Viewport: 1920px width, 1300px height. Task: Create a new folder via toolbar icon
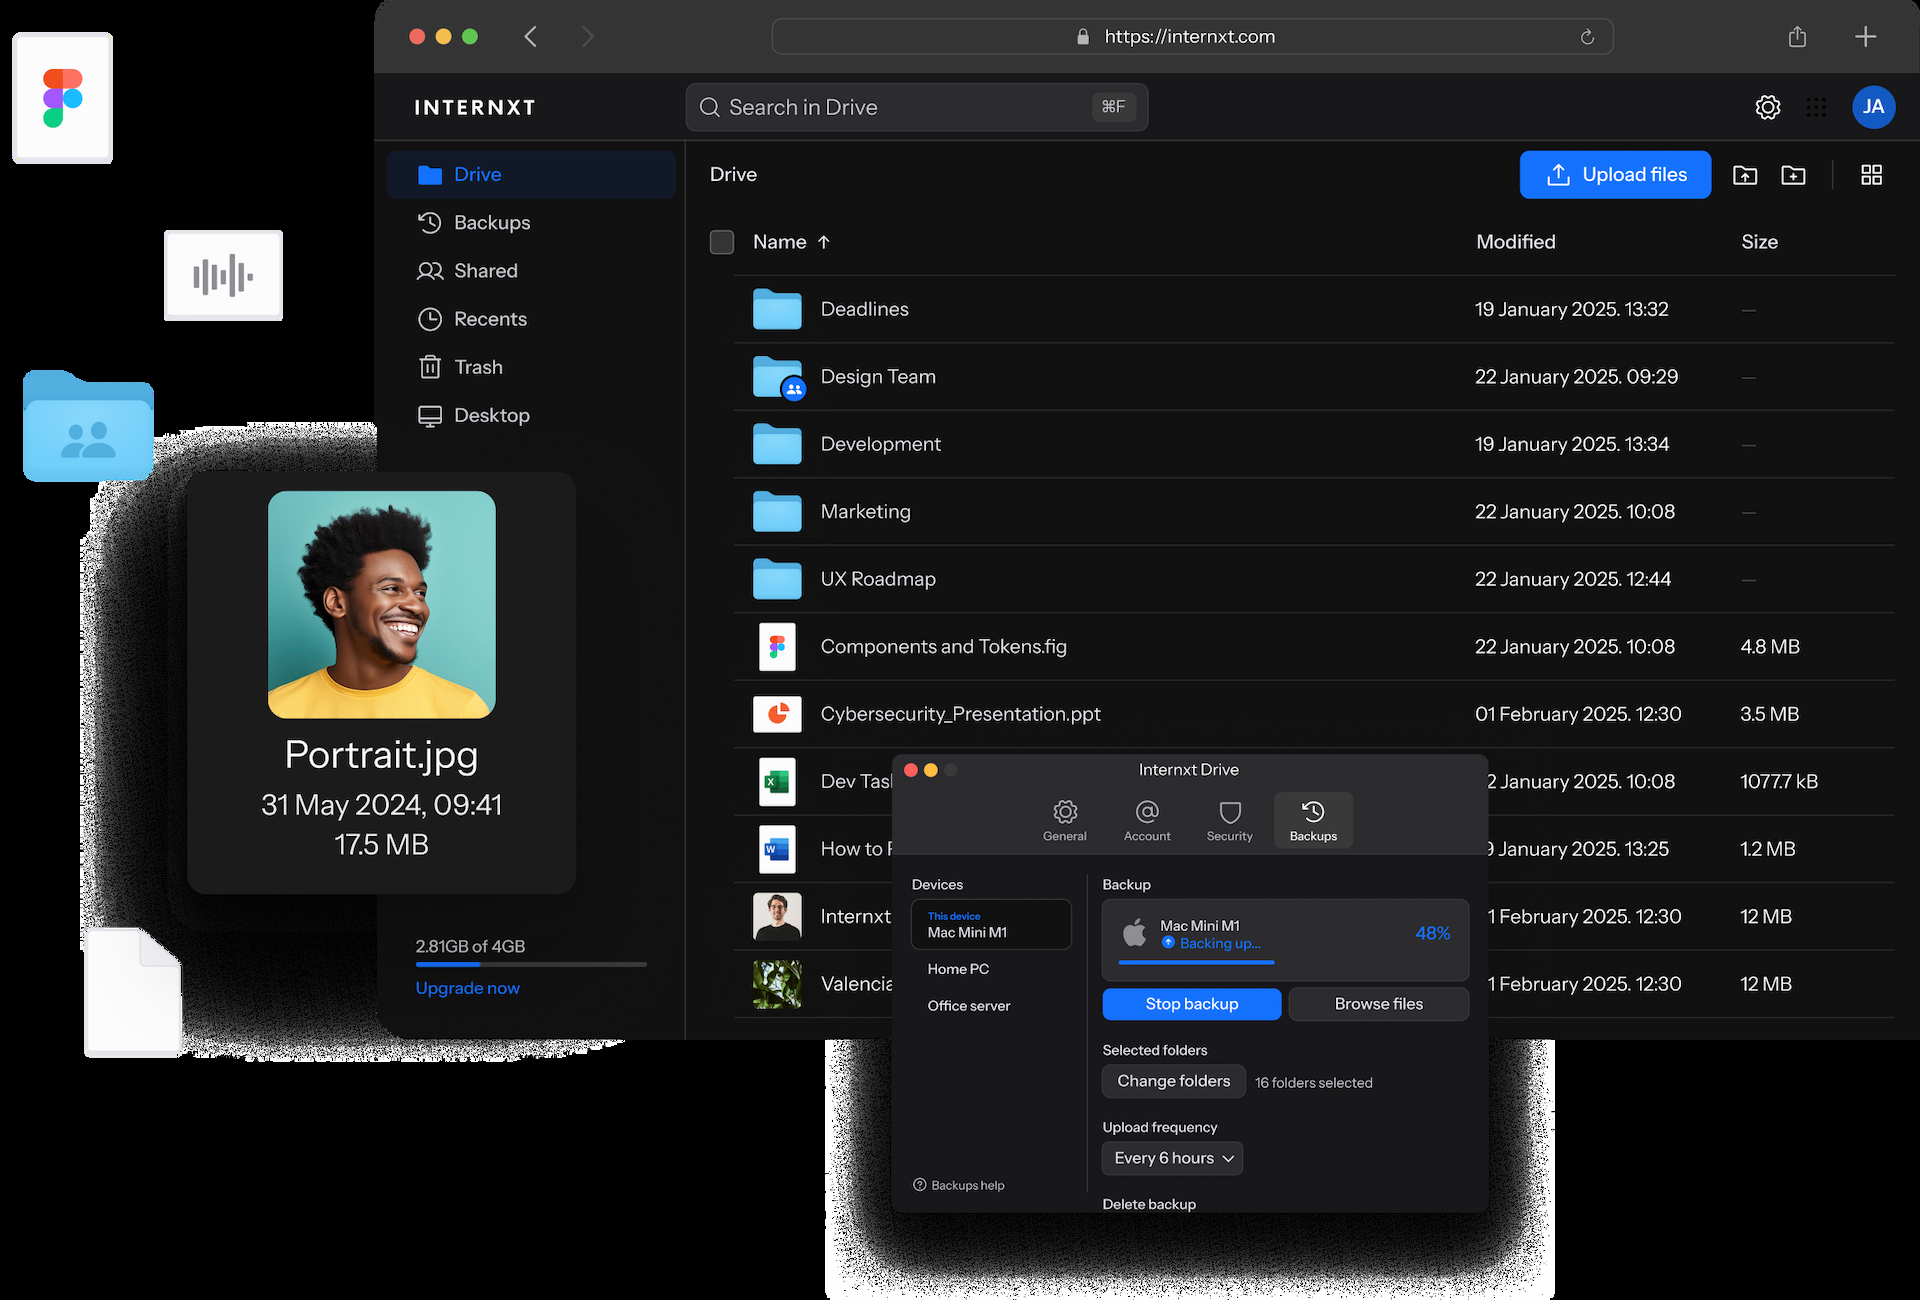coord(1793,174)
